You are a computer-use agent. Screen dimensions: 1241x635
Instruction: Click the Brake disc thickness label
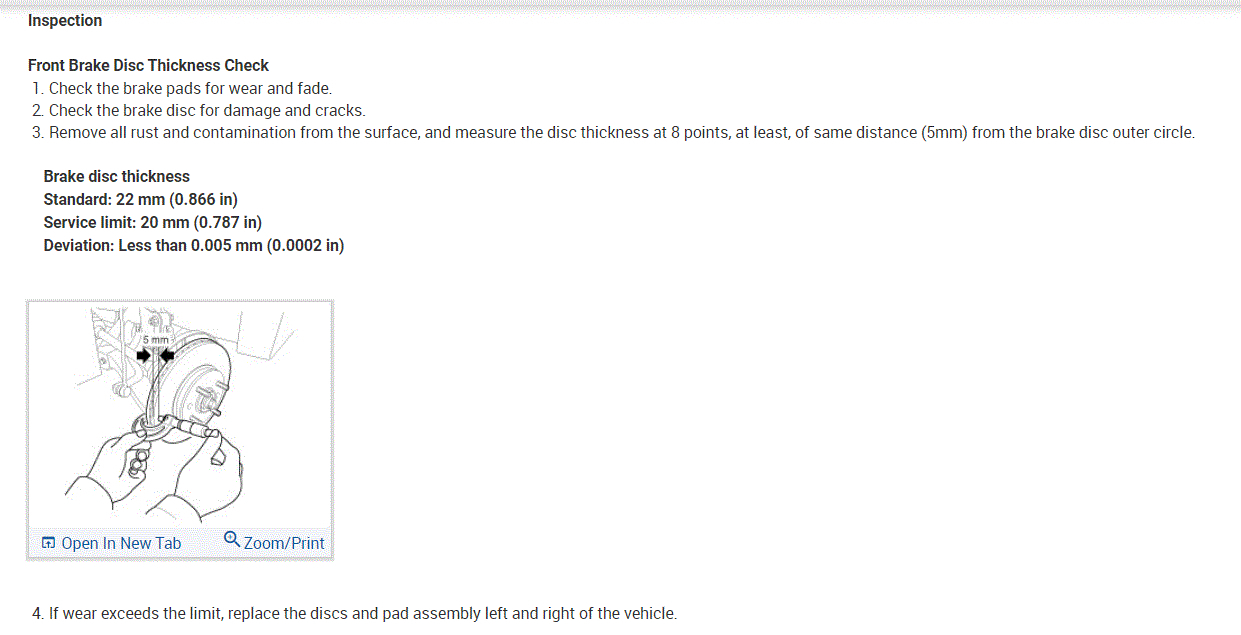[116, 176]
